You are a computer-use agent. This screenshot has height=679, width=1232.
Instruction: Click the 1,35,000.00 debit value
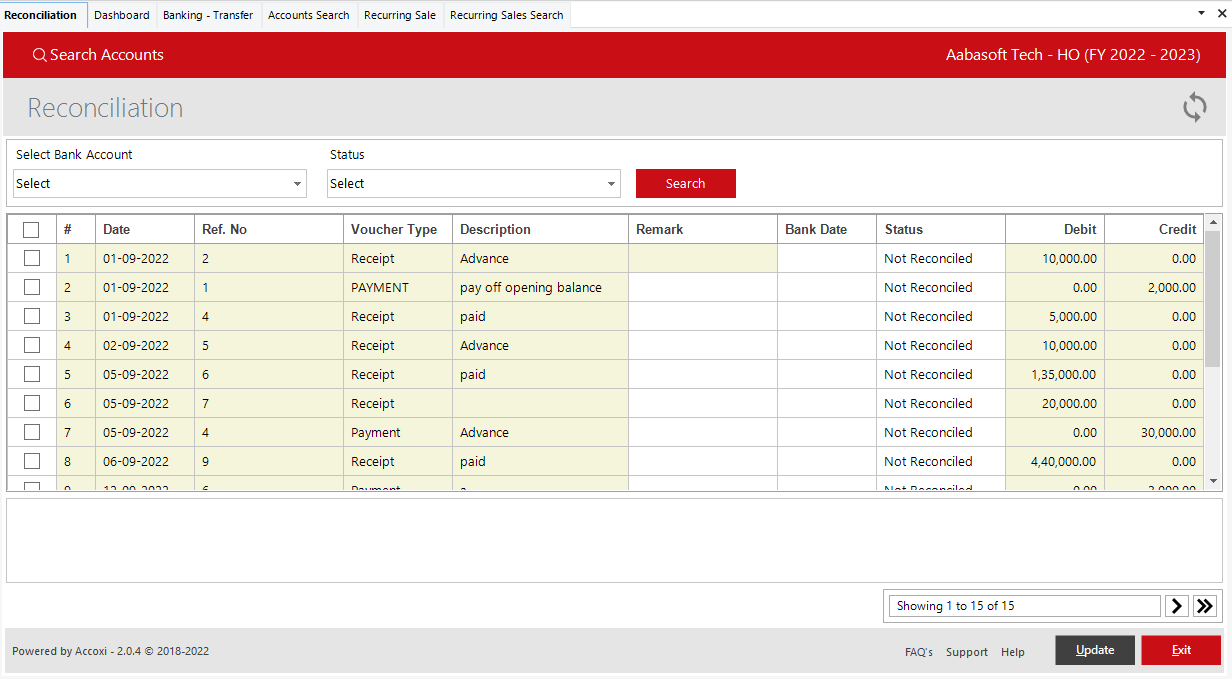(1064, 374)
